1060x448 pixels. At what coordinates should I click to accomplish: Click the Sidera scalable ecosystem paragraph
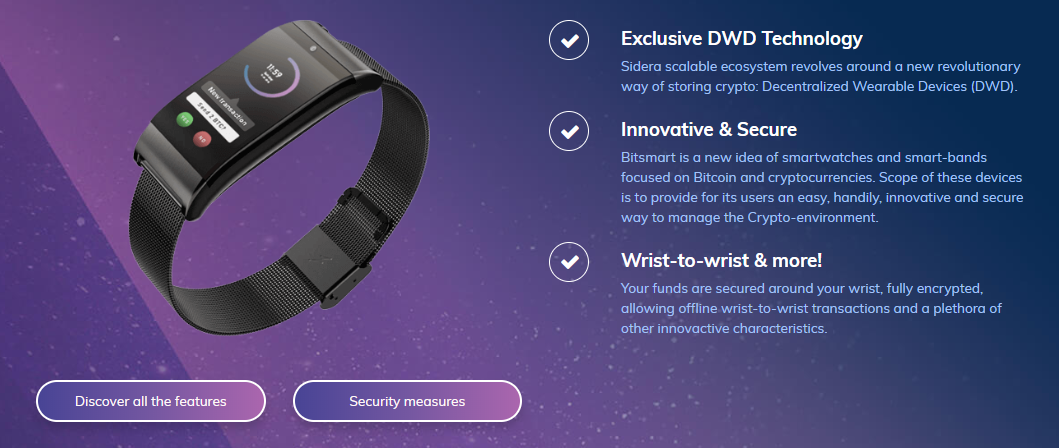pos(820,76)
